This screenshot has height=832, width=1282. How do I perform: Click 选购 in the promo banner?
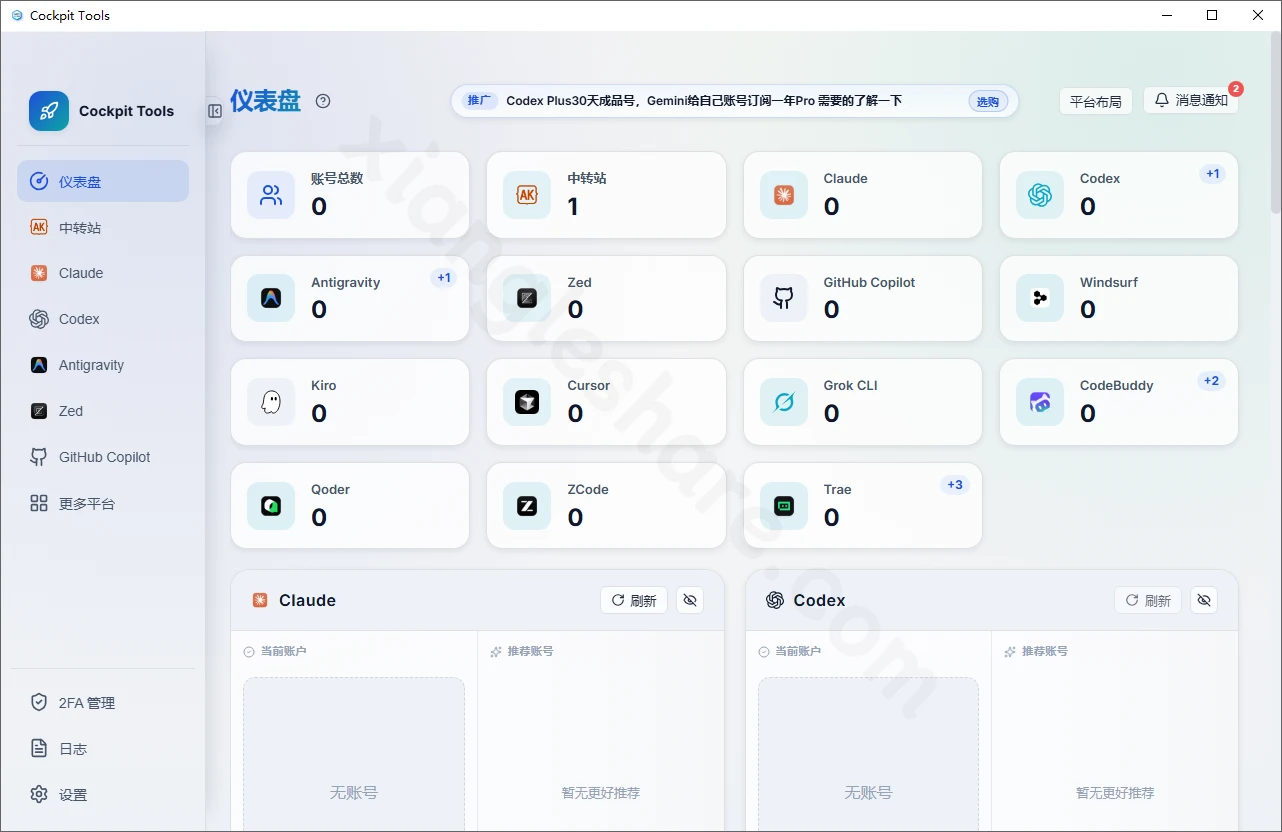pyautogui.click(x=988, y=101)
